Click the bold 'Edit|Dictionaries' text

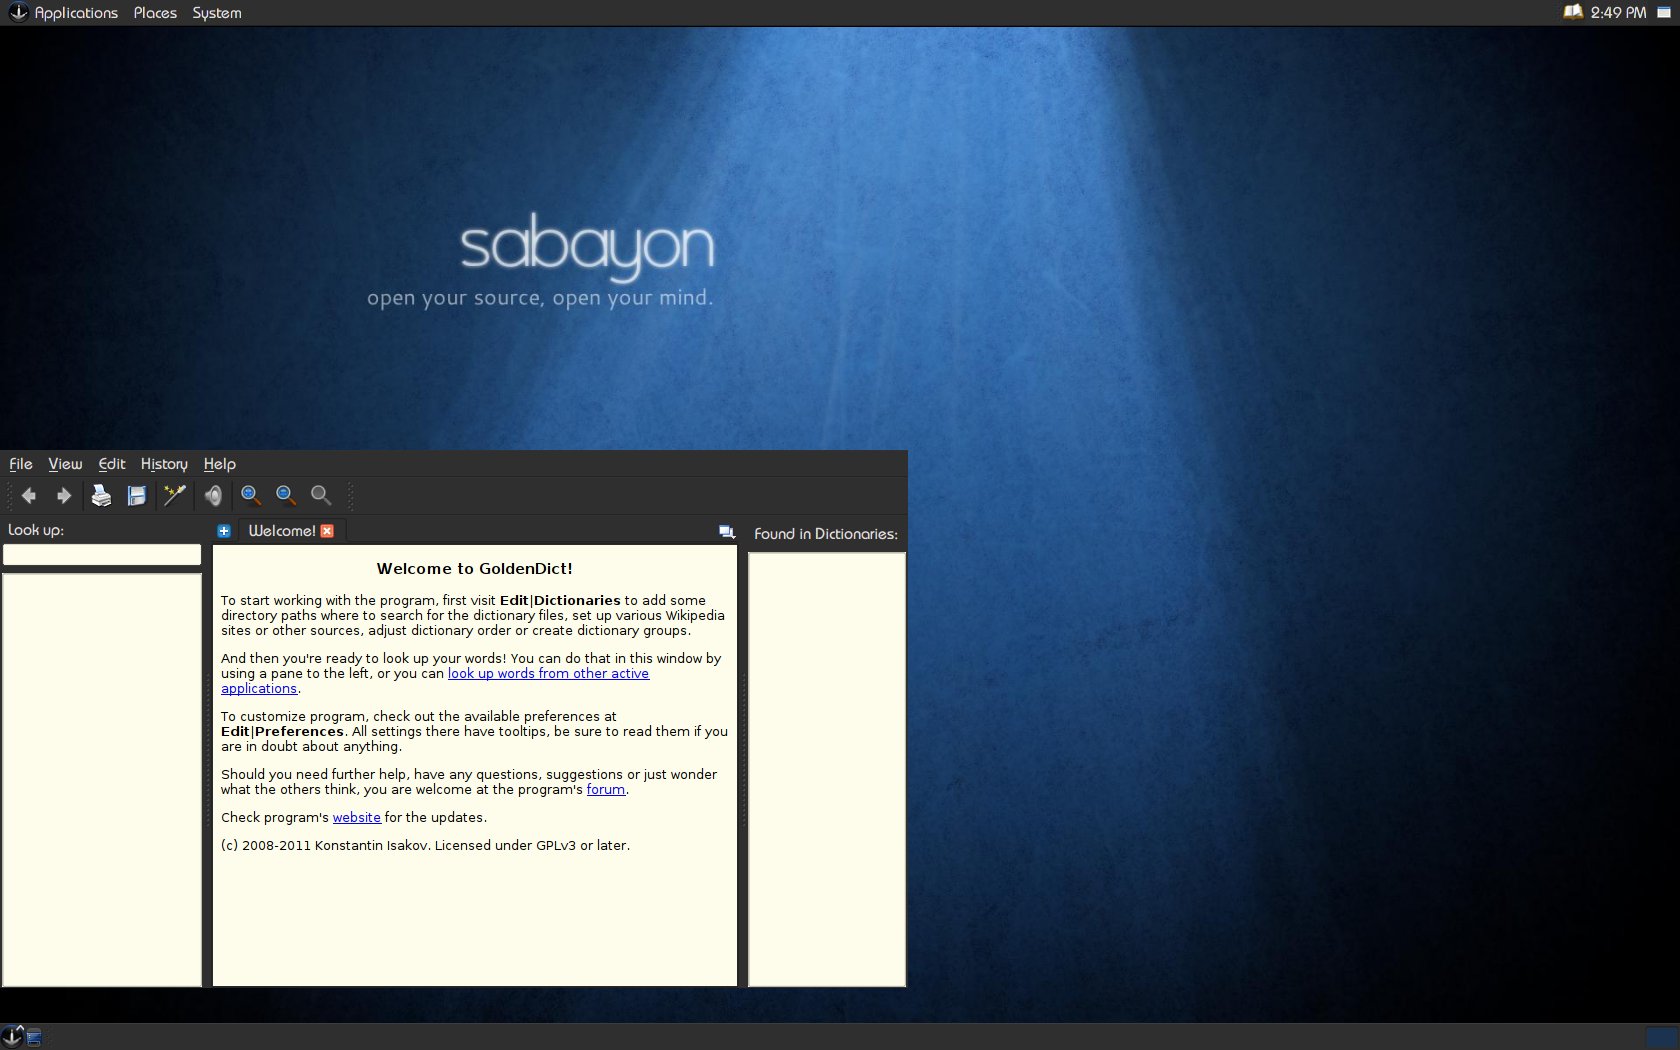pos(560,601)
